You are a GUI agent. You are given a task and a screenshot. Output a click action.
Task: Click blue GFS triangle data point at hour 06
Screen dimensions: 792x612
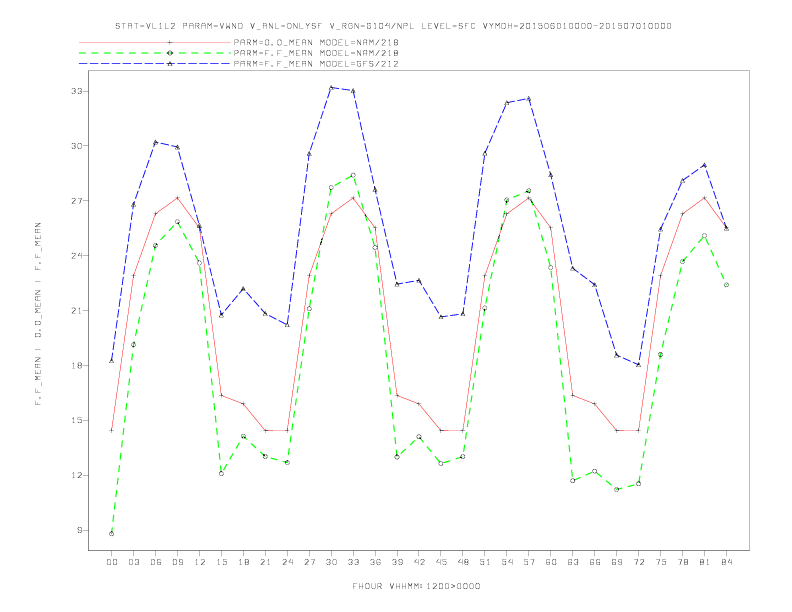[x=156, y=142]
